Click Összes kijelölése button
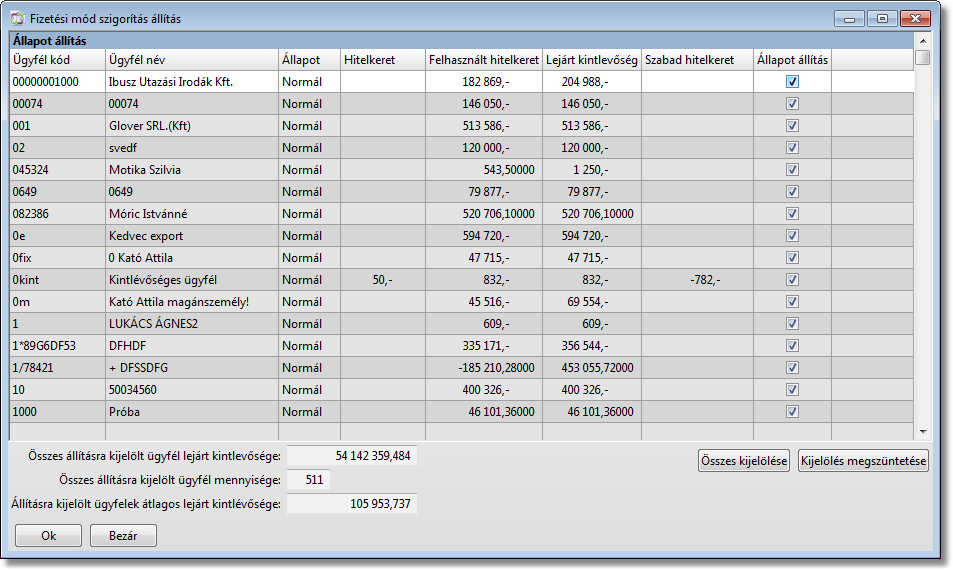 pos(744,461)
